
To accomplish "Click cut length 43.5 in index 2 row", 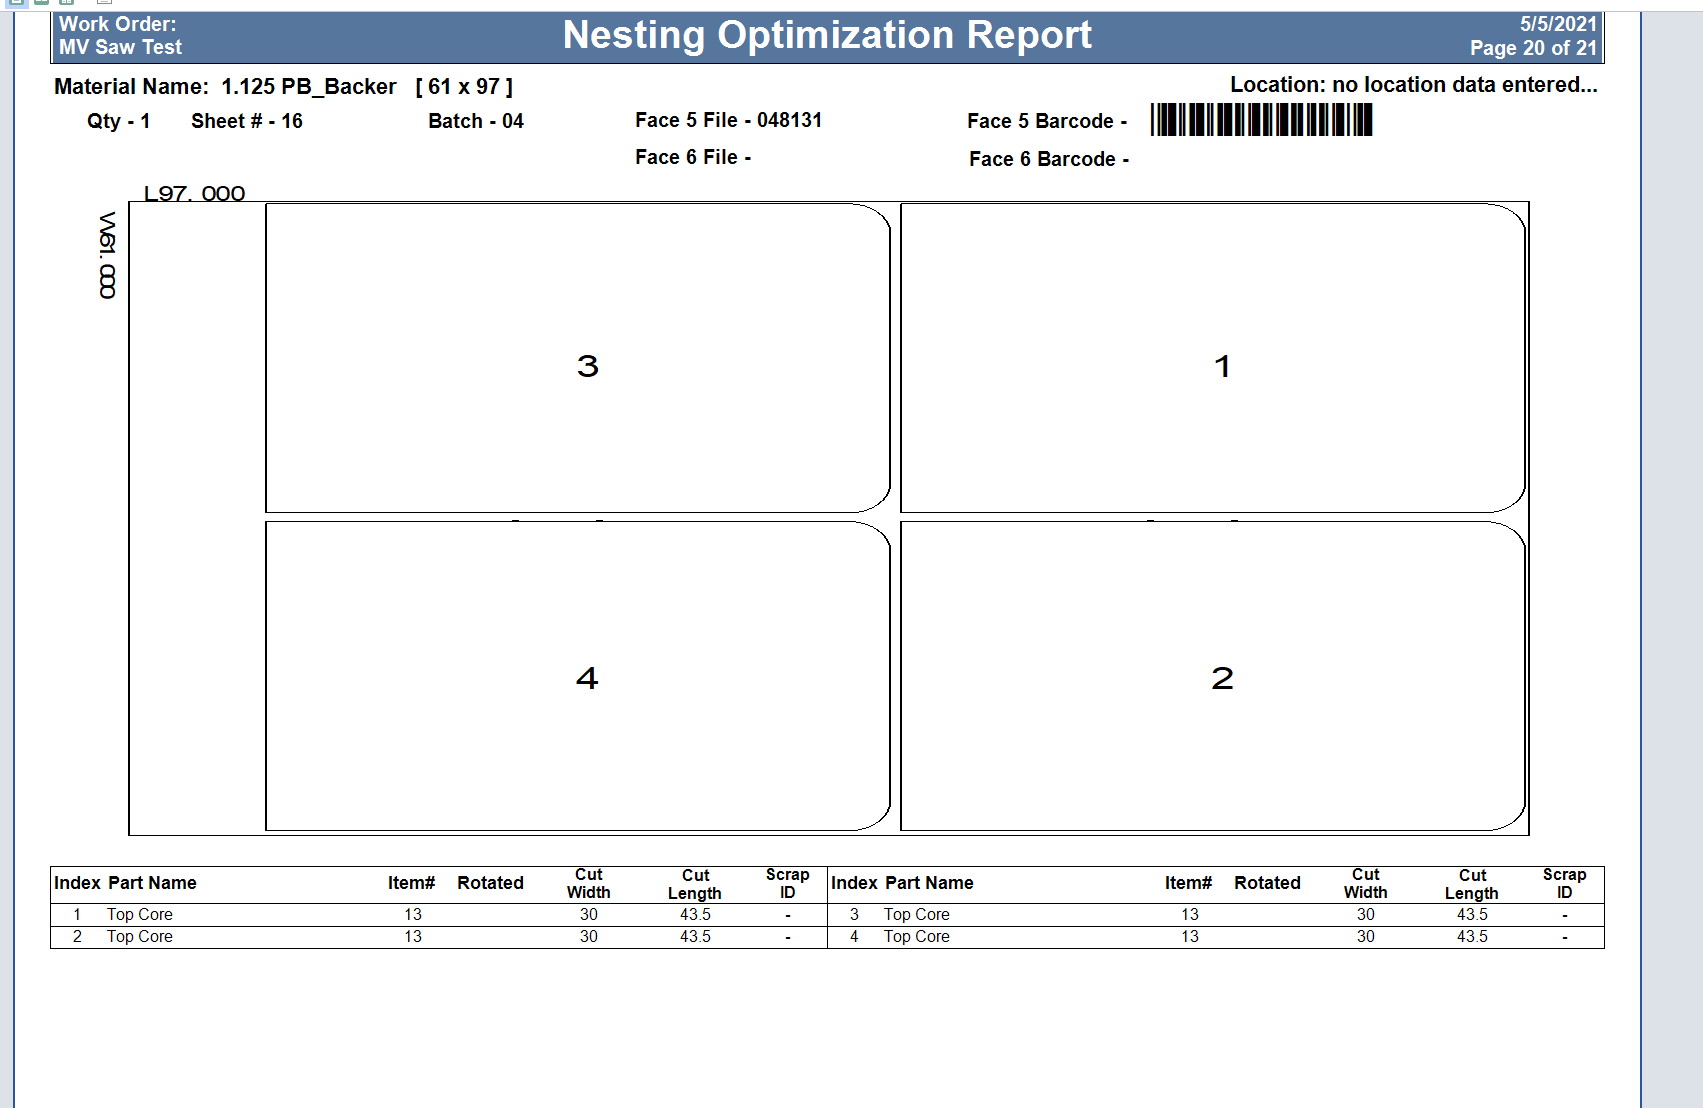I will click(x=695, y=936).
